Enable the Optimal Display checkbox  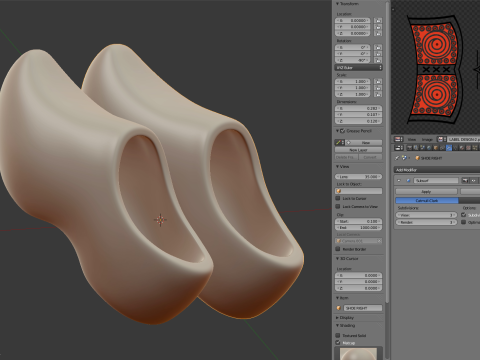[464, 222]
